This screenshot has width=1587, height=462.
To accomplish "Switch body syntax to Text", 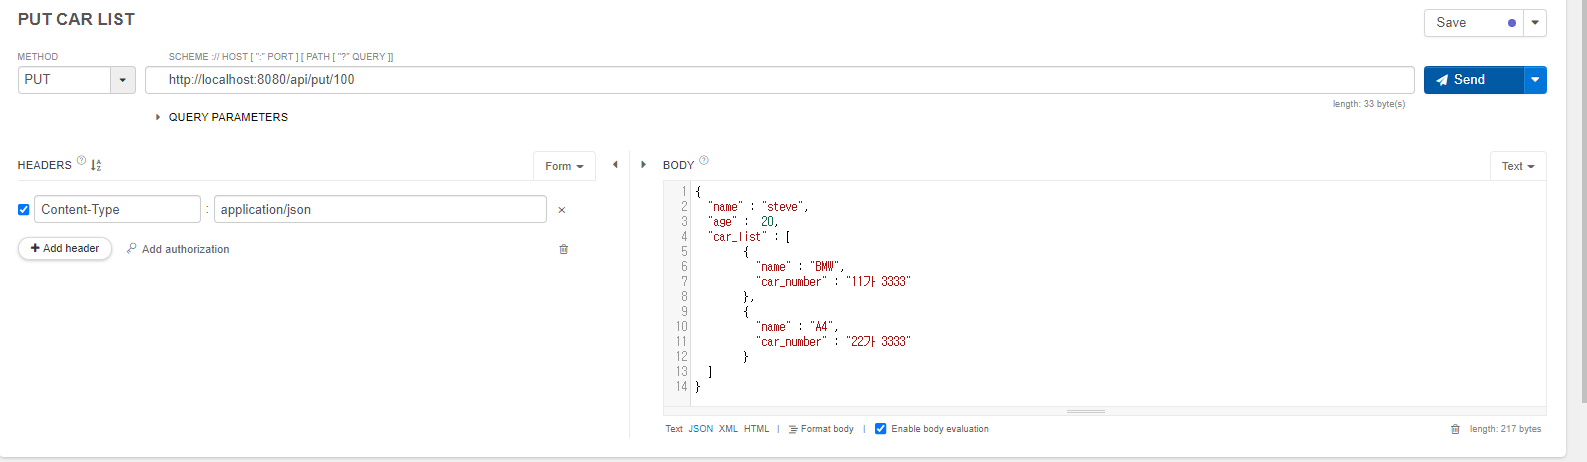I will point(674,429).
